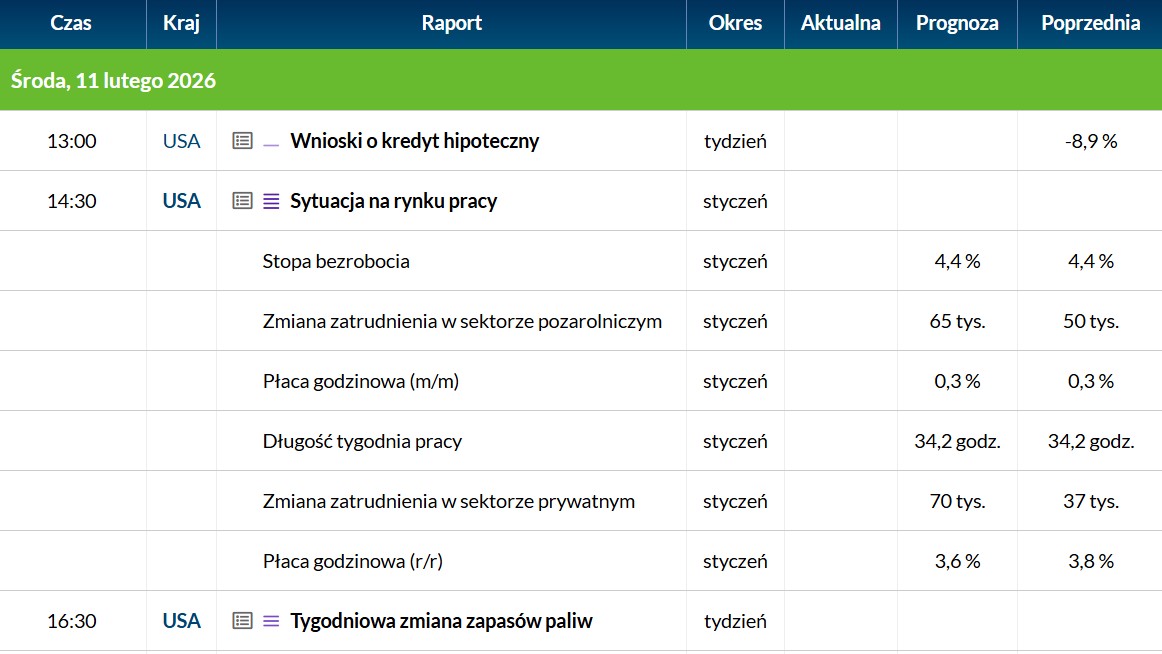Click the Poprzednia column header

1090,23
